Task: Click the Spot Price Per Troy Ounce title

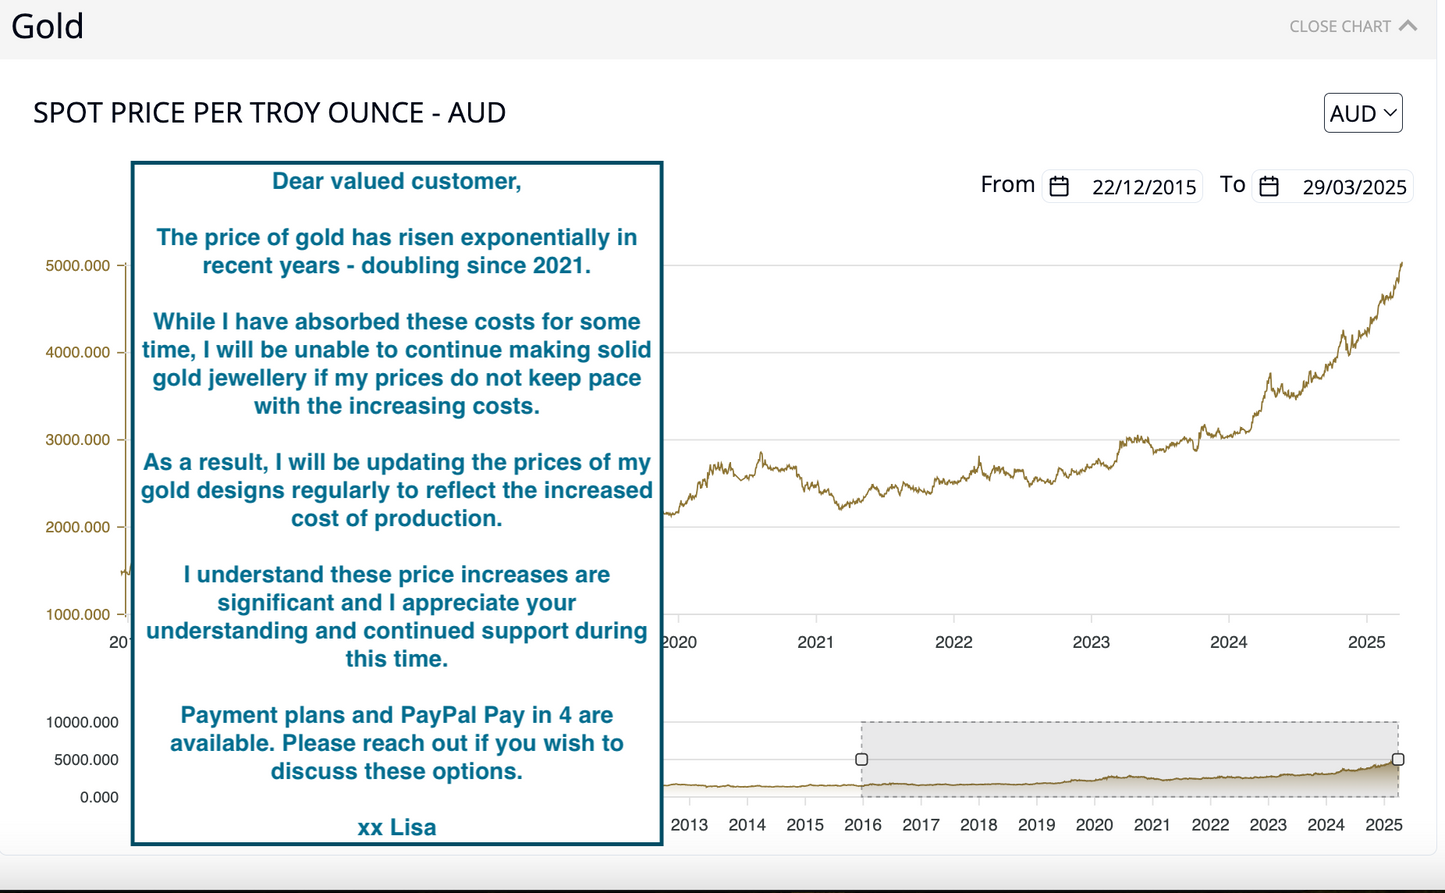Action: pos(269,113)
